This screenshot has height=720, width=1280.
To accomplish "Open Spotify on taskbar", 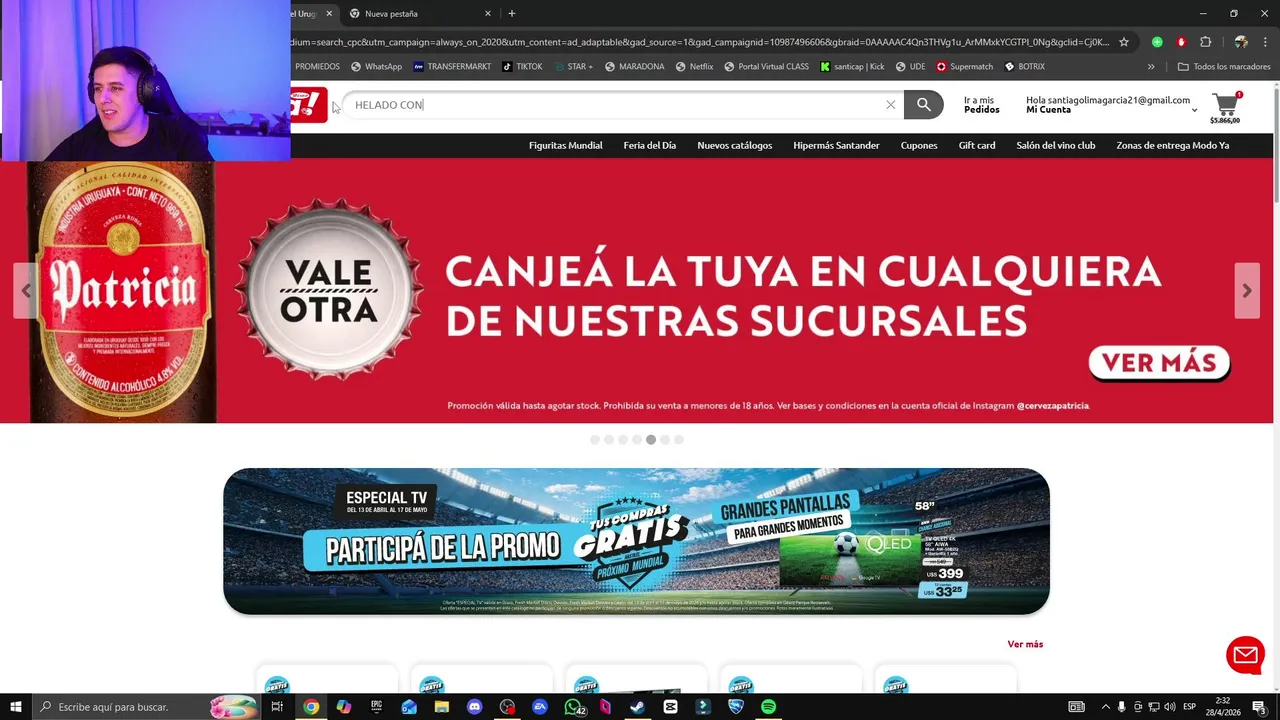I will tap(768, 707).
